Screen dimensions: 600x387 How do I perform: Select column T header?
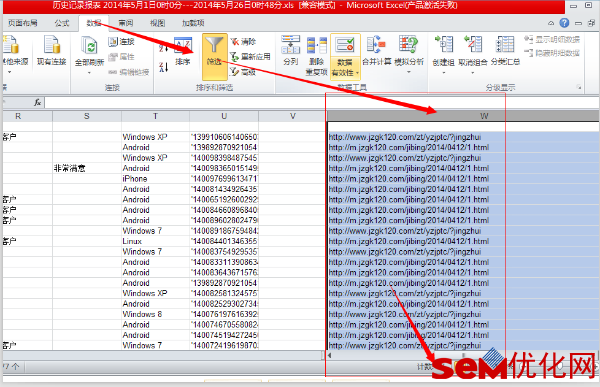155,116
